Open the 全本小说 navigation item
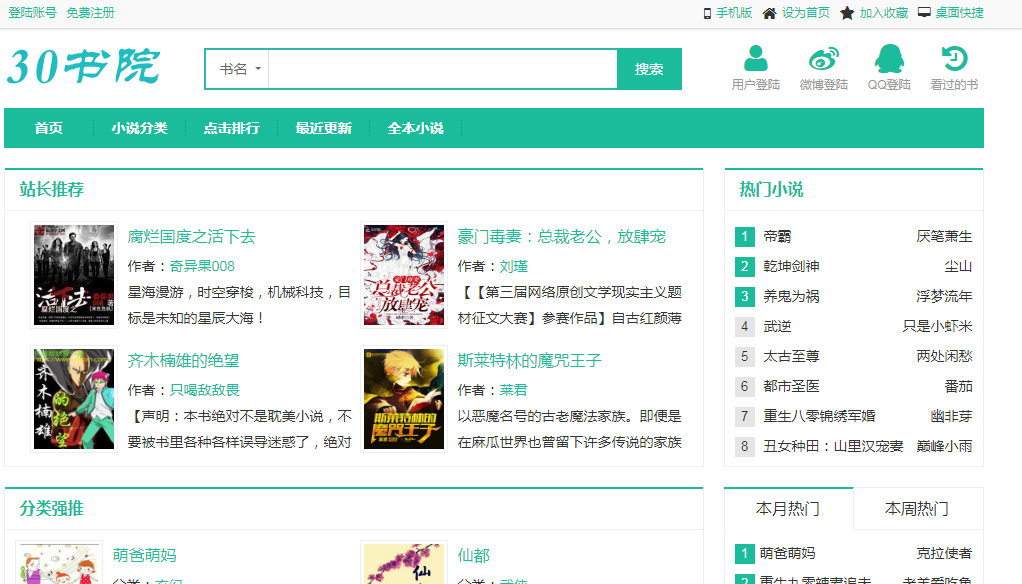Image resolution: width=1022 pixels, height=584 pixels. coord(415,128)
